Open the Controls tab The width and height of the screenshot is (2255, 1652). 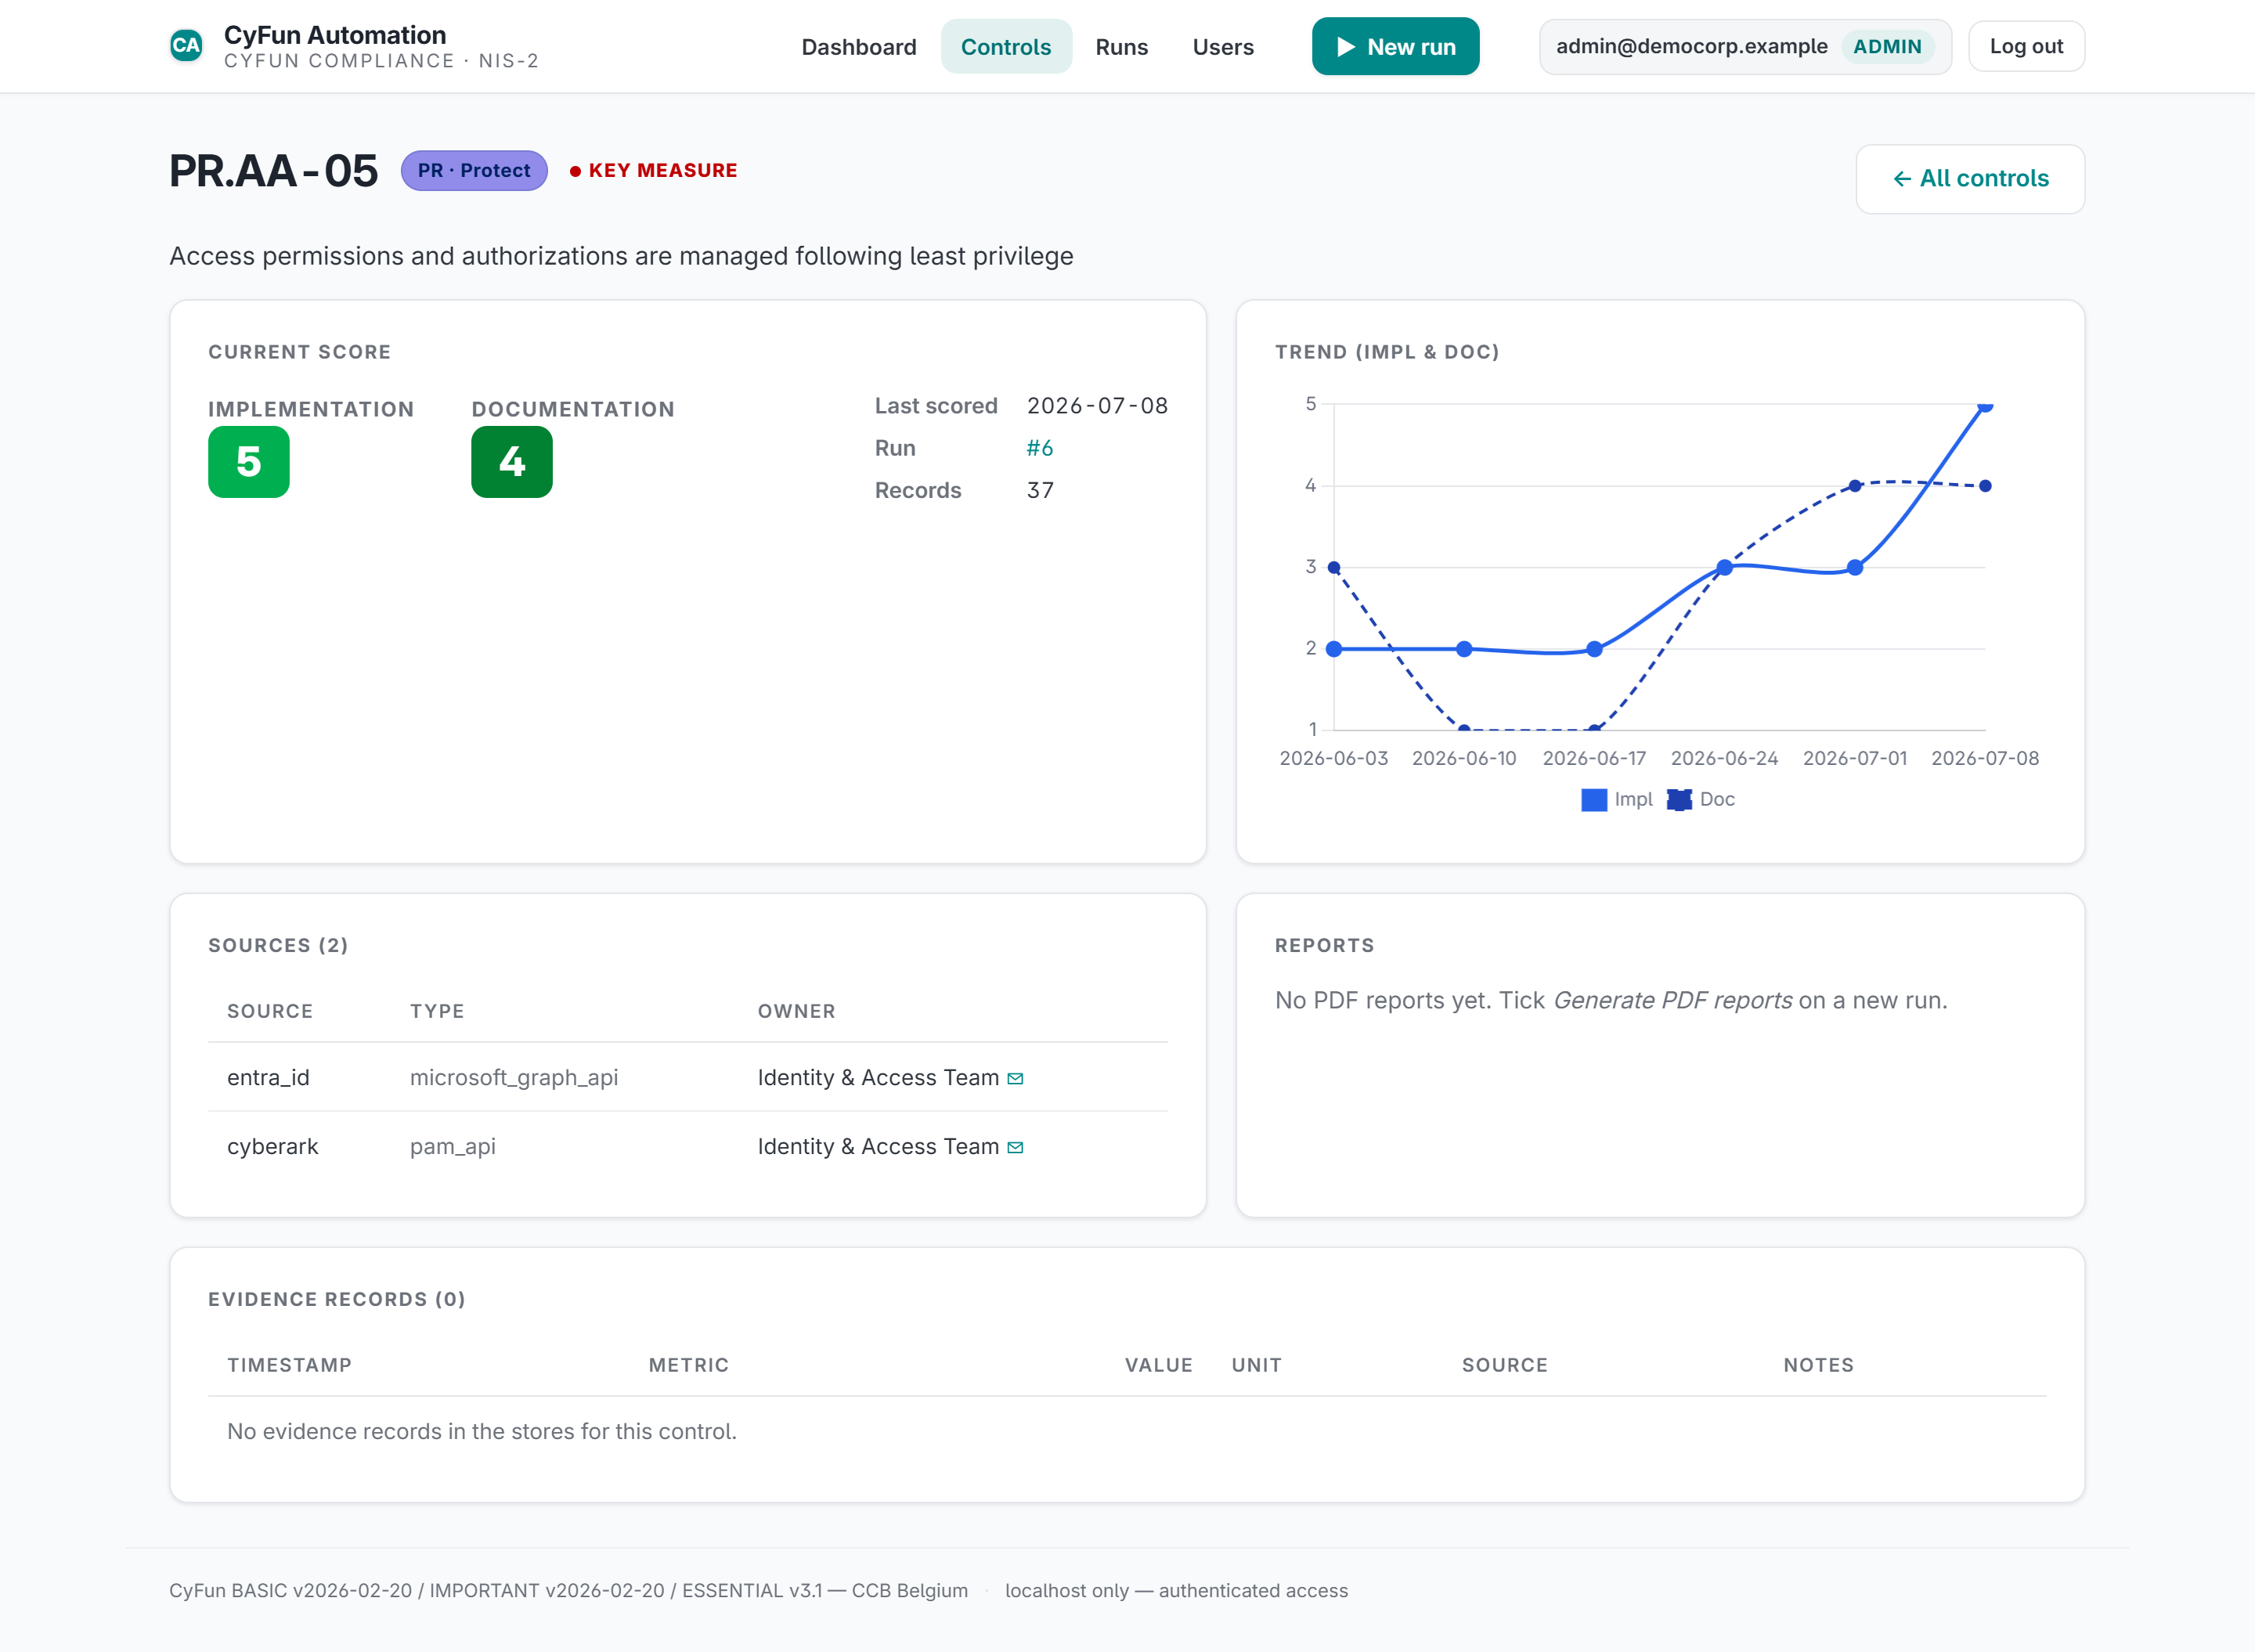click(x=1006, y=47)
